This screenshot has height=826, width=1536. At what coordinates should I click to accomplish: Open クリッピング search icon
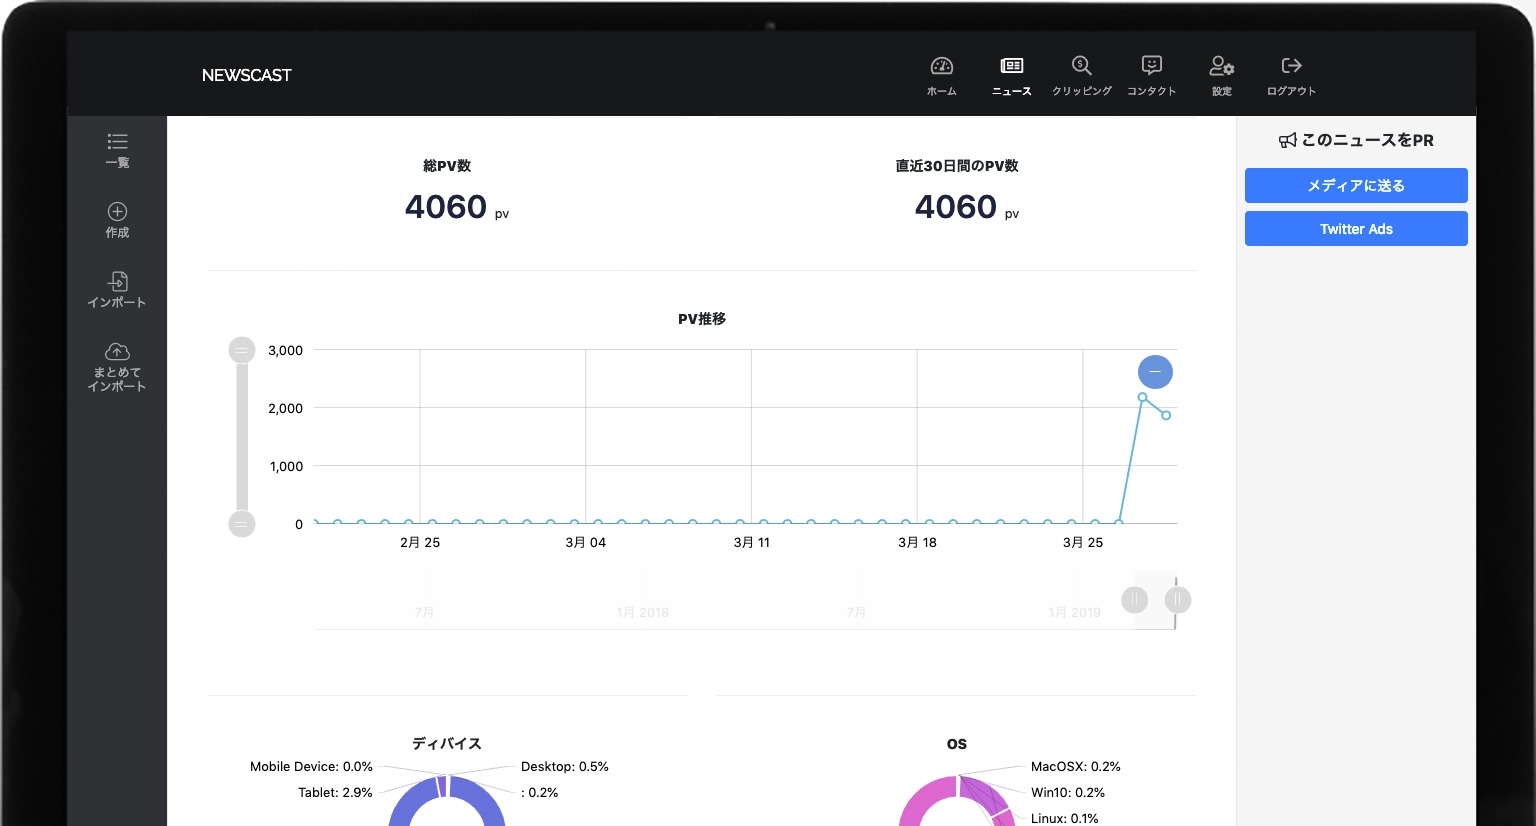click(1081, 67)
